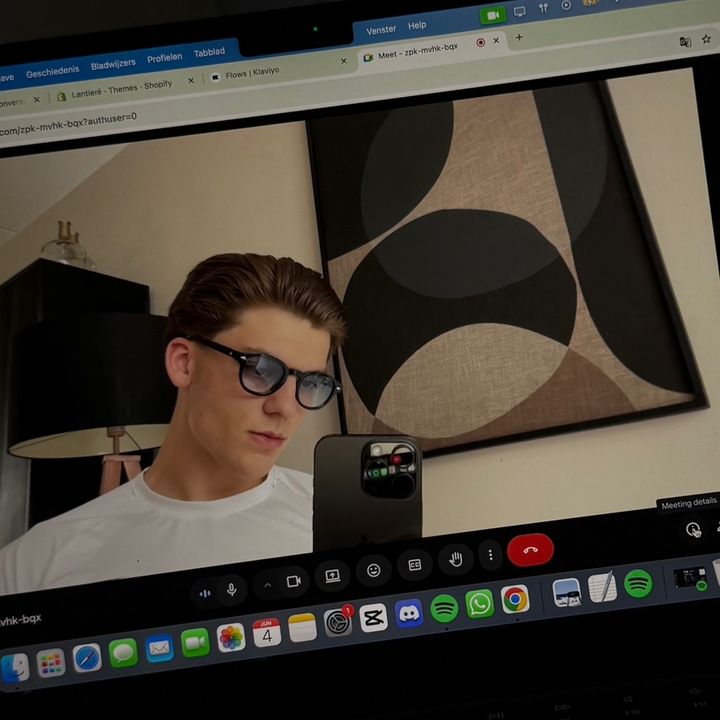Screen dimensions: 720x720
Task: Open the AirPods menu bar icon
Action: pos(543,8)
